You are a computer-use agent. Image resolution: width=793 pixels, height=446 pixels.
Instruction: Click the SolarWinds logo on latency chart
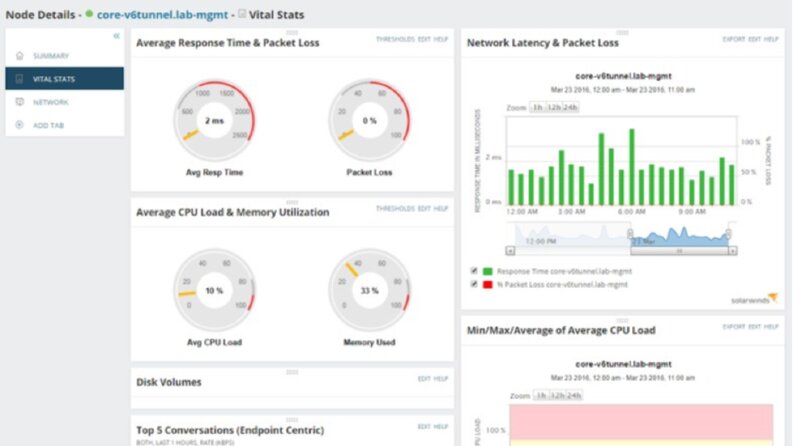click(x=754, y=299)
